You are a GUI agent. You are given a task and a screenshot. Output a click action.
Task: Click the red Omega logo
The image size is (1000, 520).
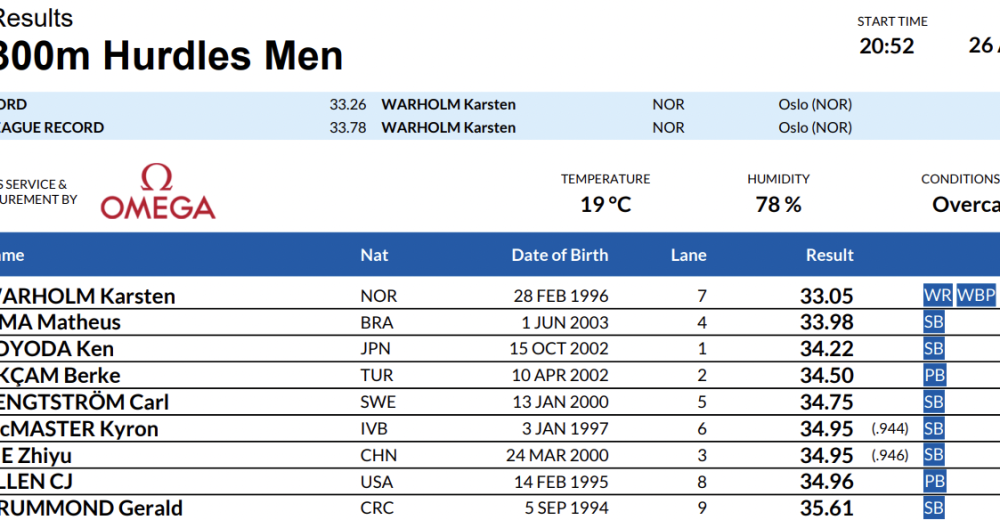(x=158, y=191)
